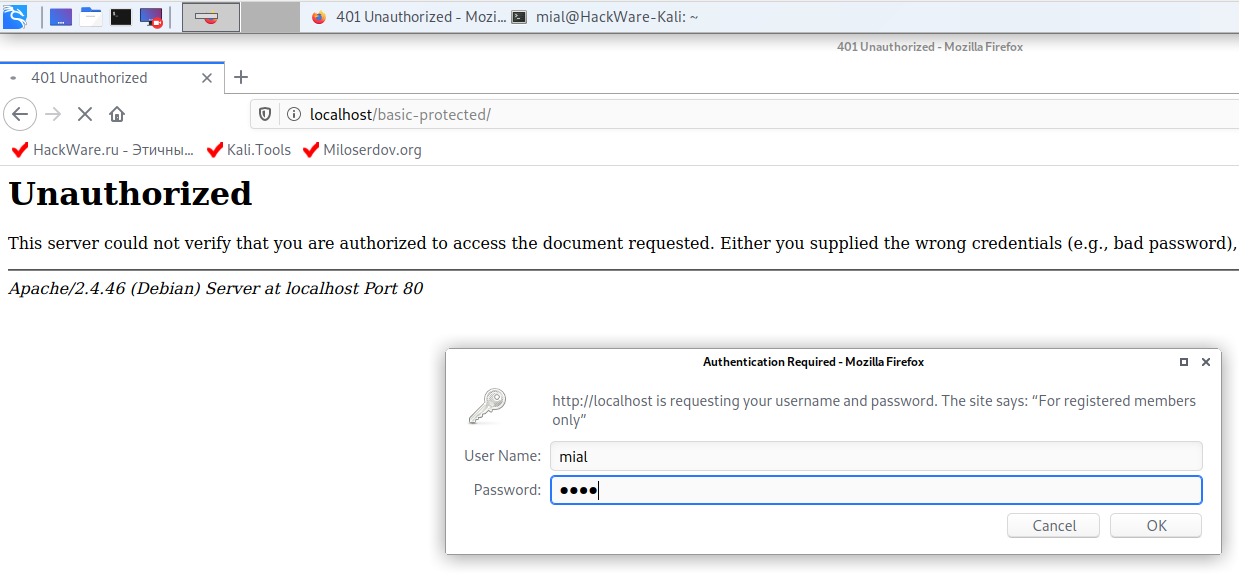The height and width of the screenshot is (580, 1239).
Task: Open a new tab with plus button
Action: (241, 77)
